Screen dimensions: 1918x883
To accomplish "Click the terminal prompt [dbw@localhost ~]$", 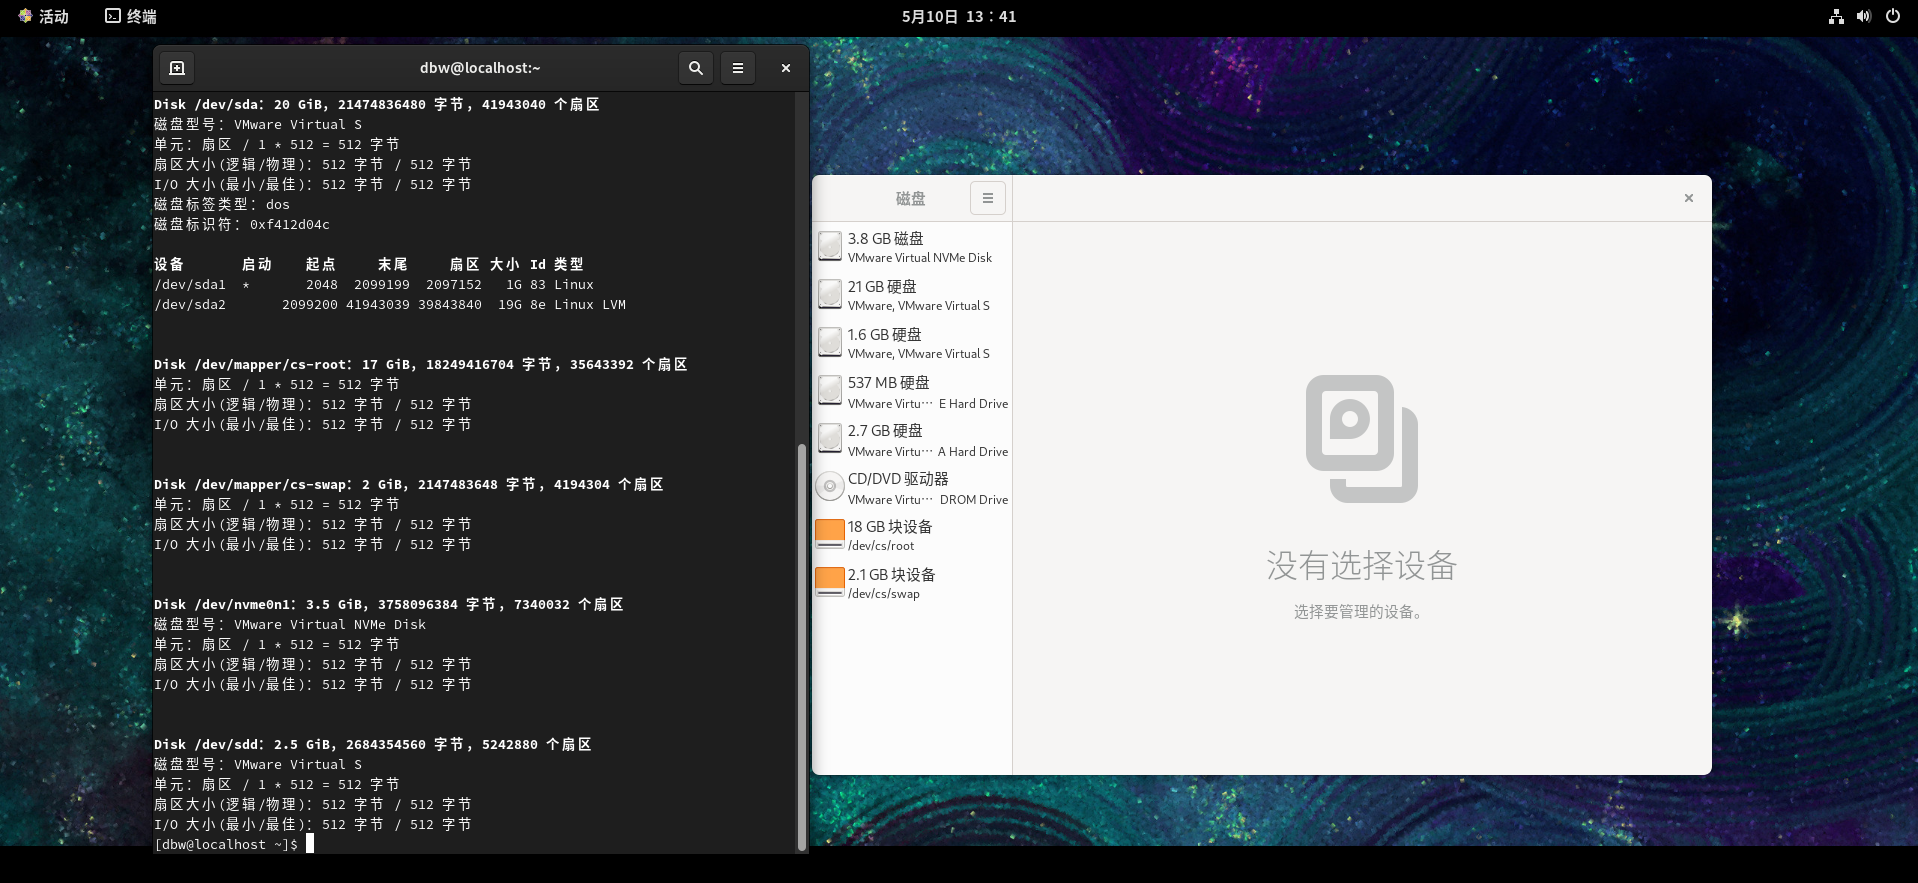I will pyautogui.click(x=226, y=845).
